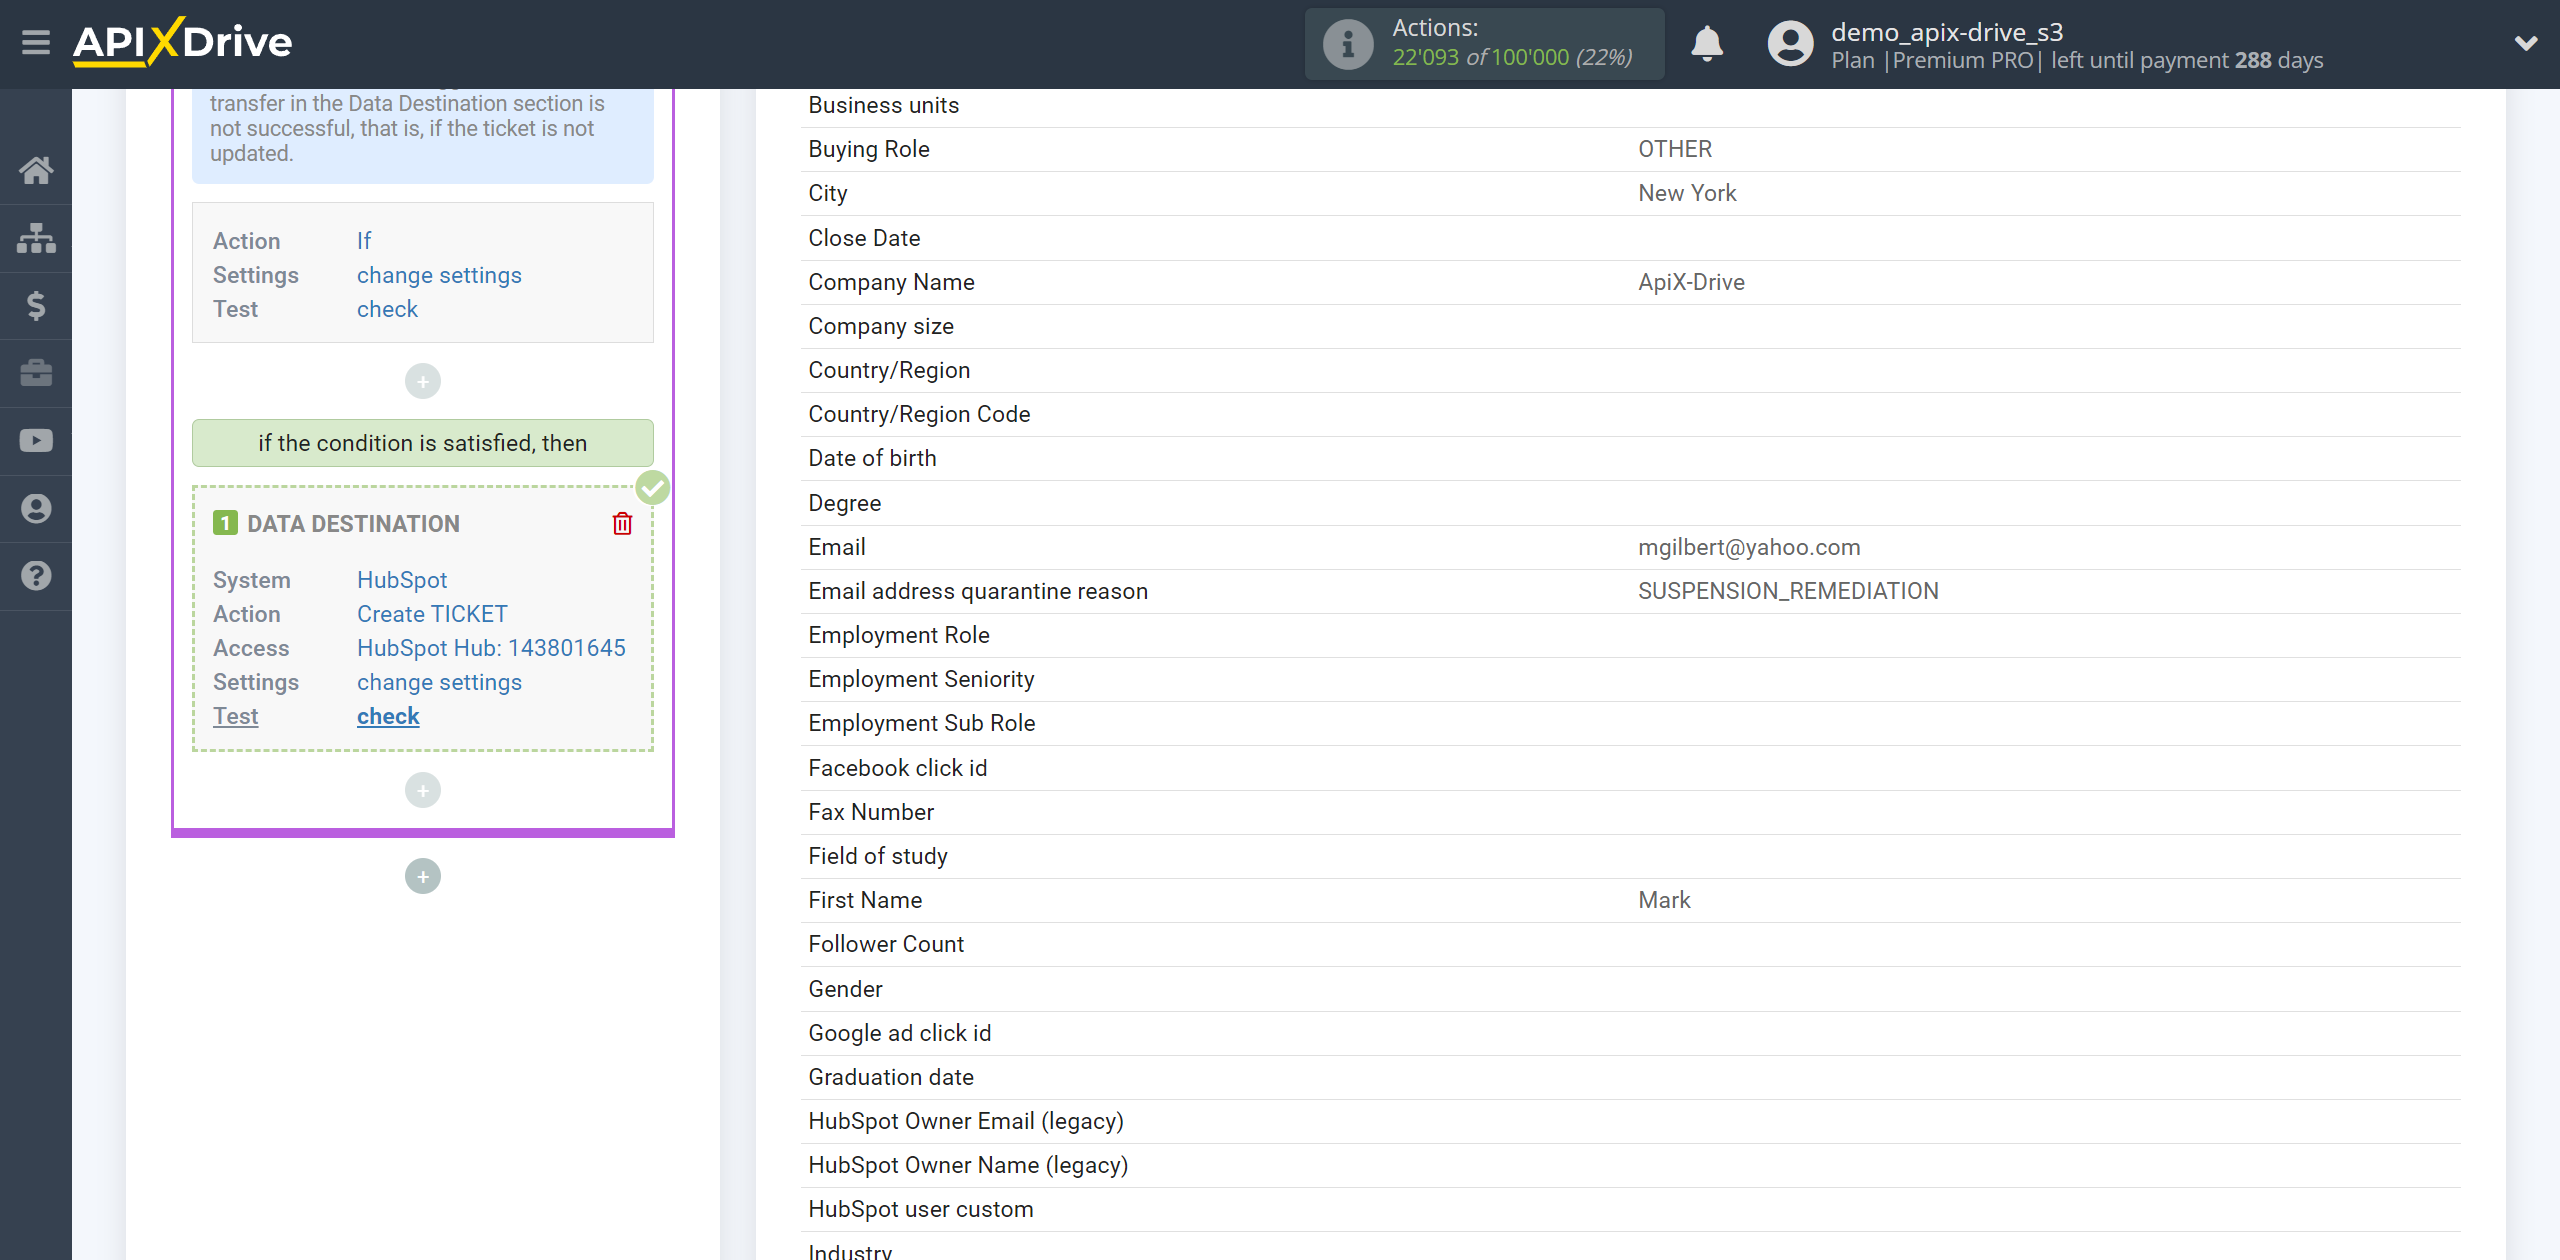The width and height of the screenshot is (2560, 1260).
Task: Open billing dollar icon in sidebar
Action: [x=36, y=305]
